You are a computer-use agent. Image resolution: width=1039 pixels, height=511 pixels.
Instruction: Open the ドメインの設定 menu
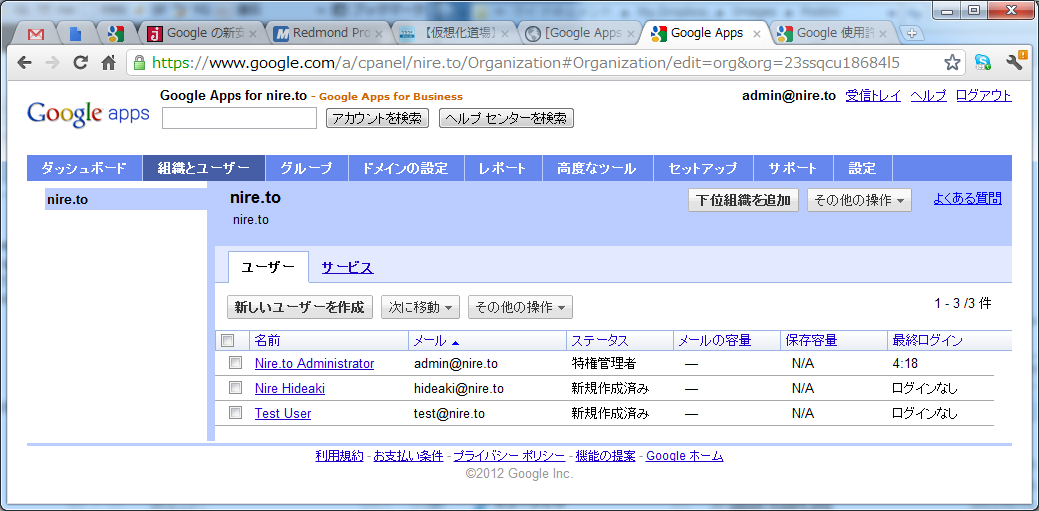(x=406, y=168)
